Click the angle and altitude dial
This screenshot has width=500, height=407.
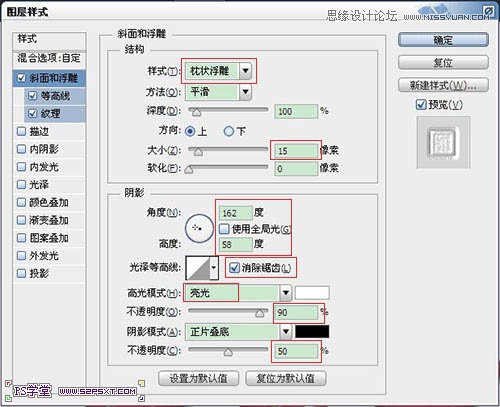pyautogui.click(x=199, y=229)
